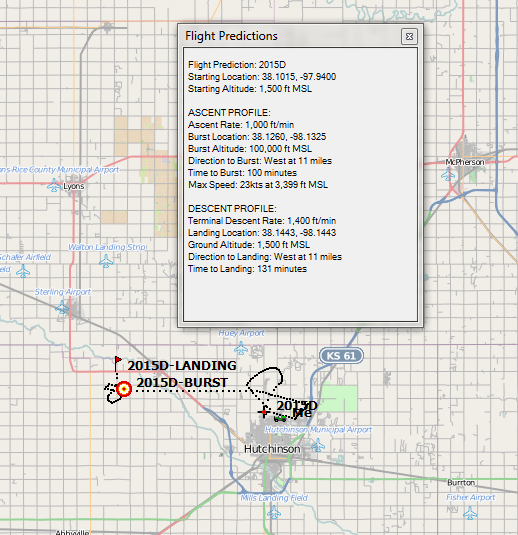Click the Flight Predictions title bar
This screenshot has width=518, height=535.
(x=290, y=36)
